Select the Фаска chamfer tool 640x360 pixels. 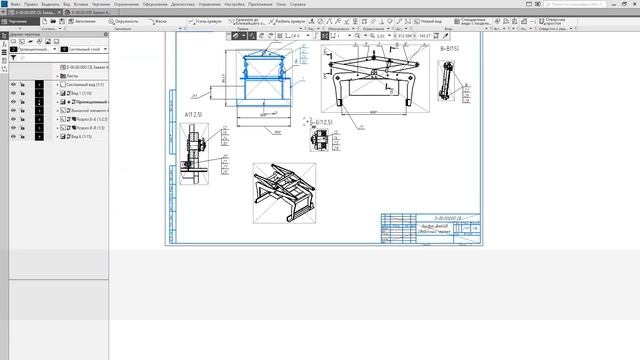coord(157,21)
